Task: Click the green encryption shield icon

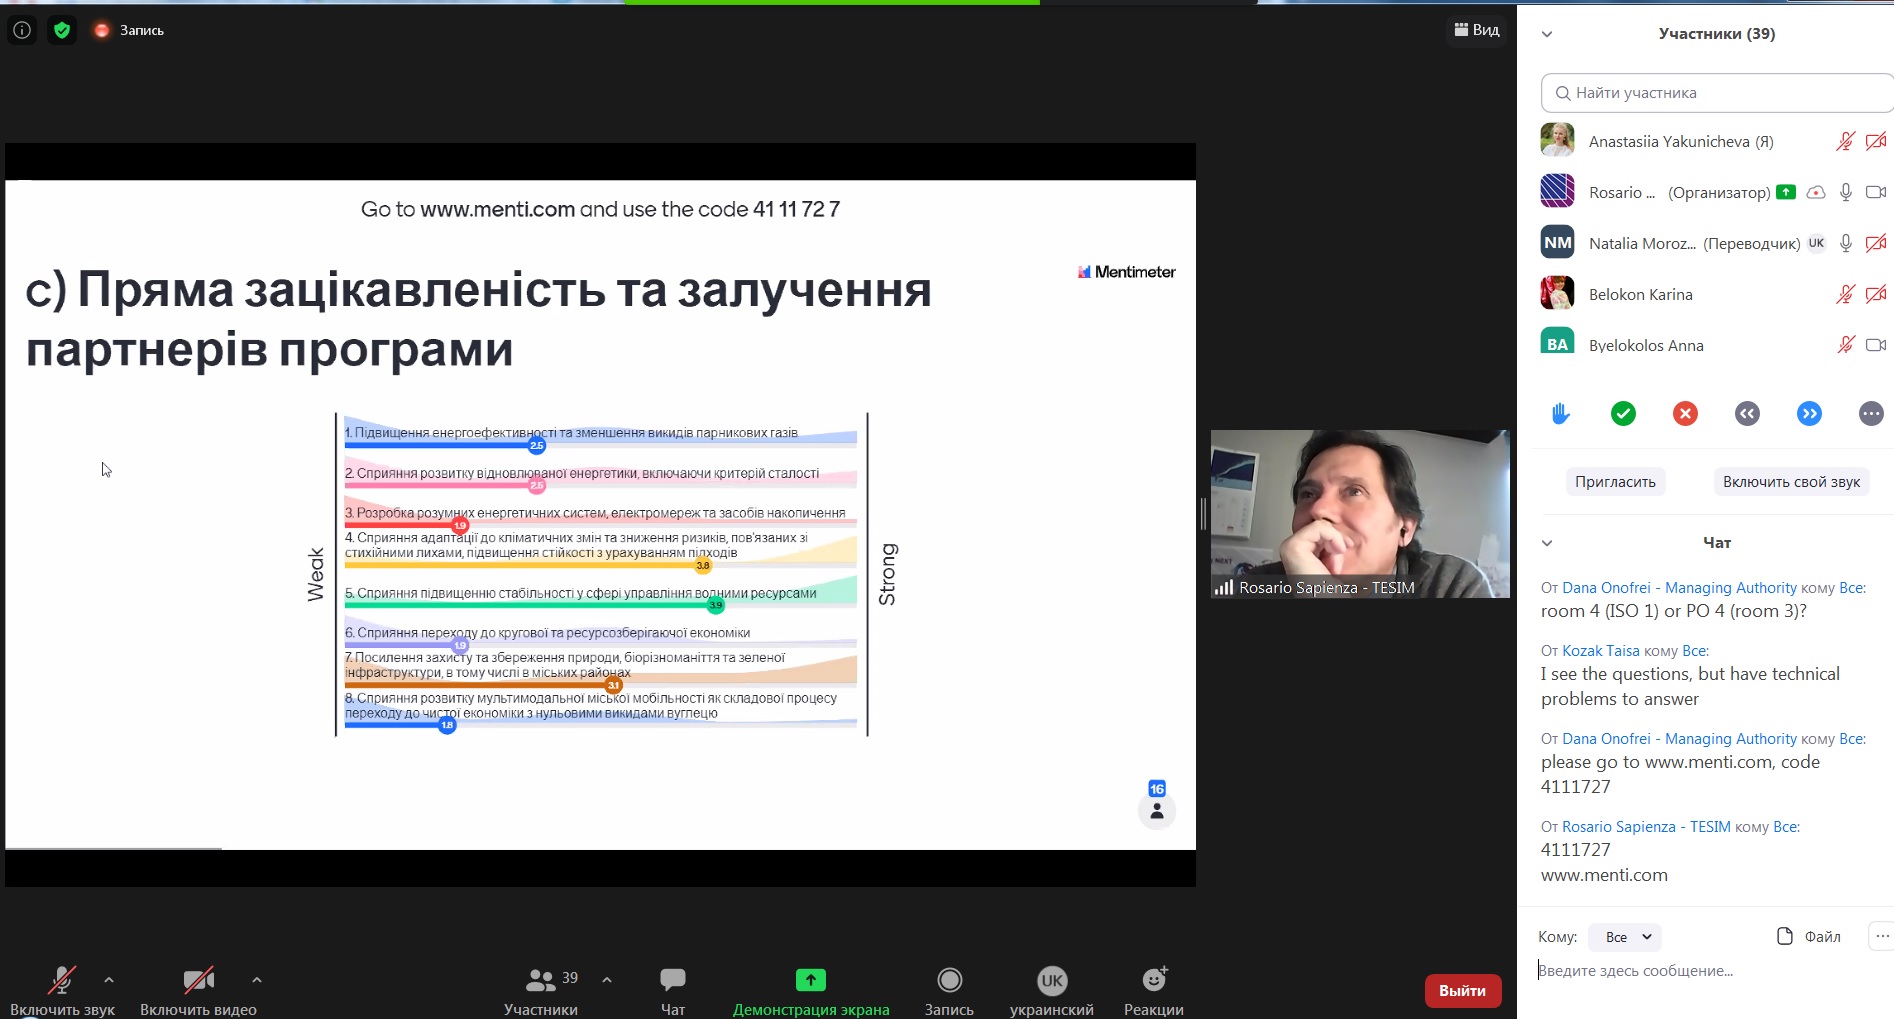Action: pyautogui.click(x=62, y=30)
